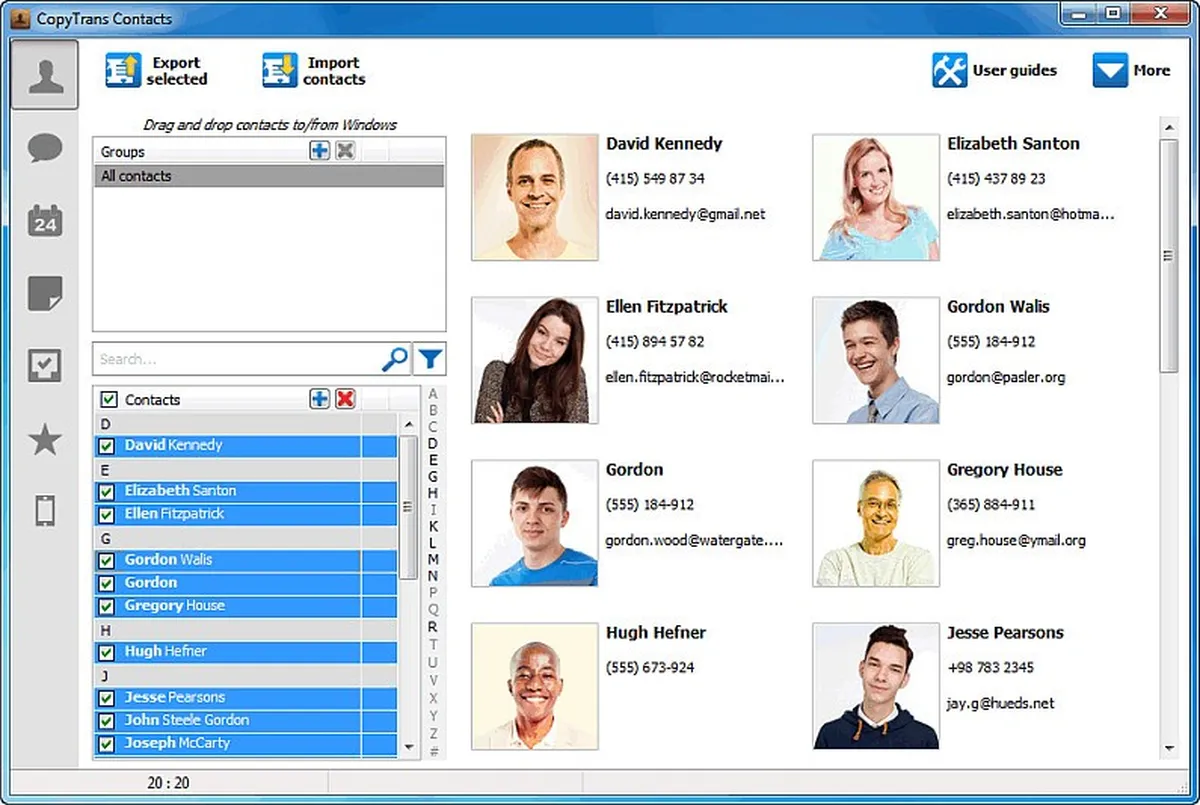Uncheck Ellen Fitzpatrick checkbox
Image resolution: width=1200 pixels, height=805 pixels.
[107, 515]
